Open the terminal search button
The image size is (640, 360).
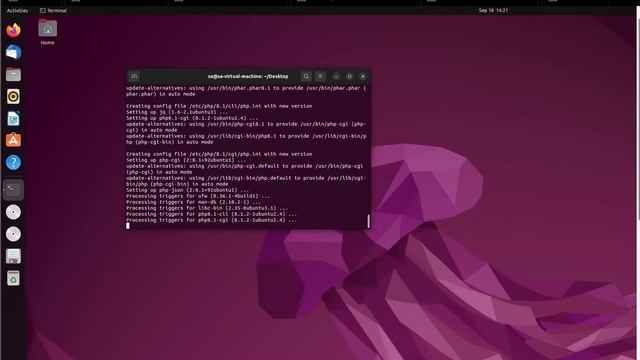(x=306, y=76)
